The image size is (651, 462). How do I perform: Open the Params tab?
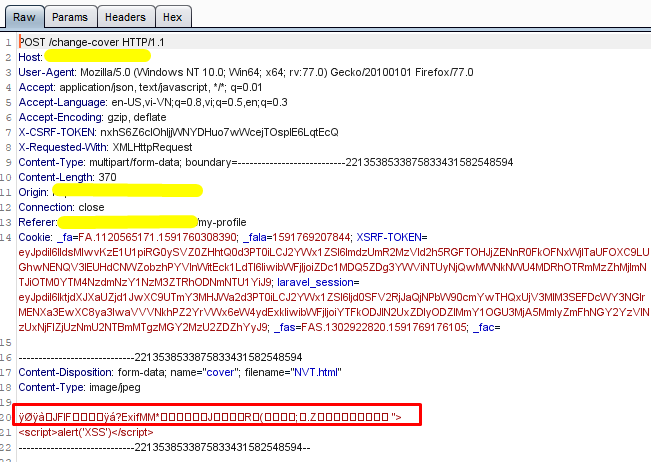tap(70, 17)
